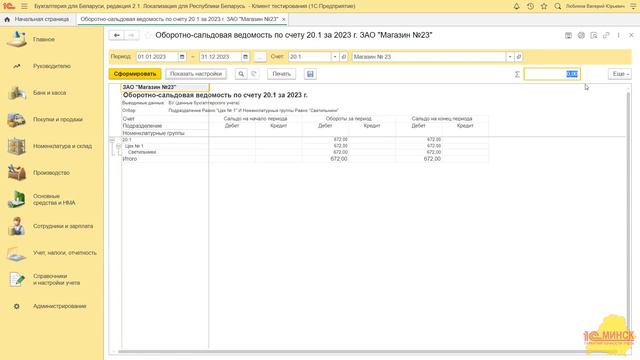Open the main hamburger menu

coord(24,6)
